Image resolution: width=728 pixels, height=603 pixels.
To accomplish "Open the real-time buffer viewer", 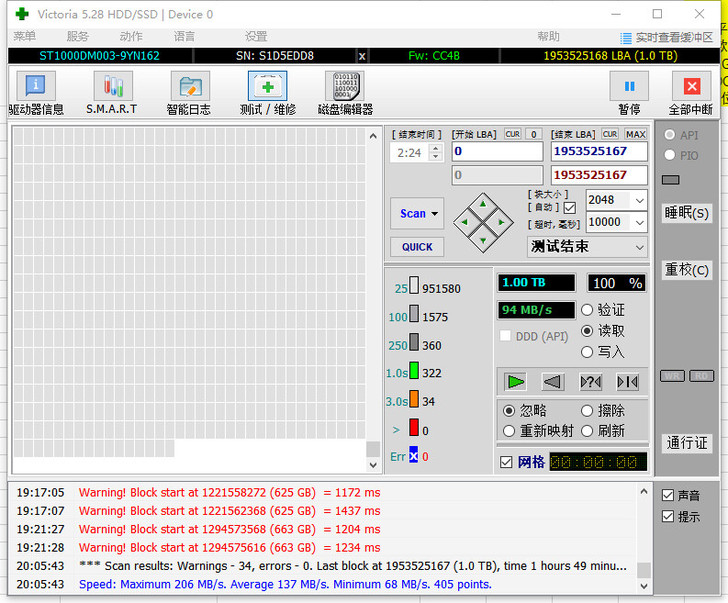I will [666, 38].
